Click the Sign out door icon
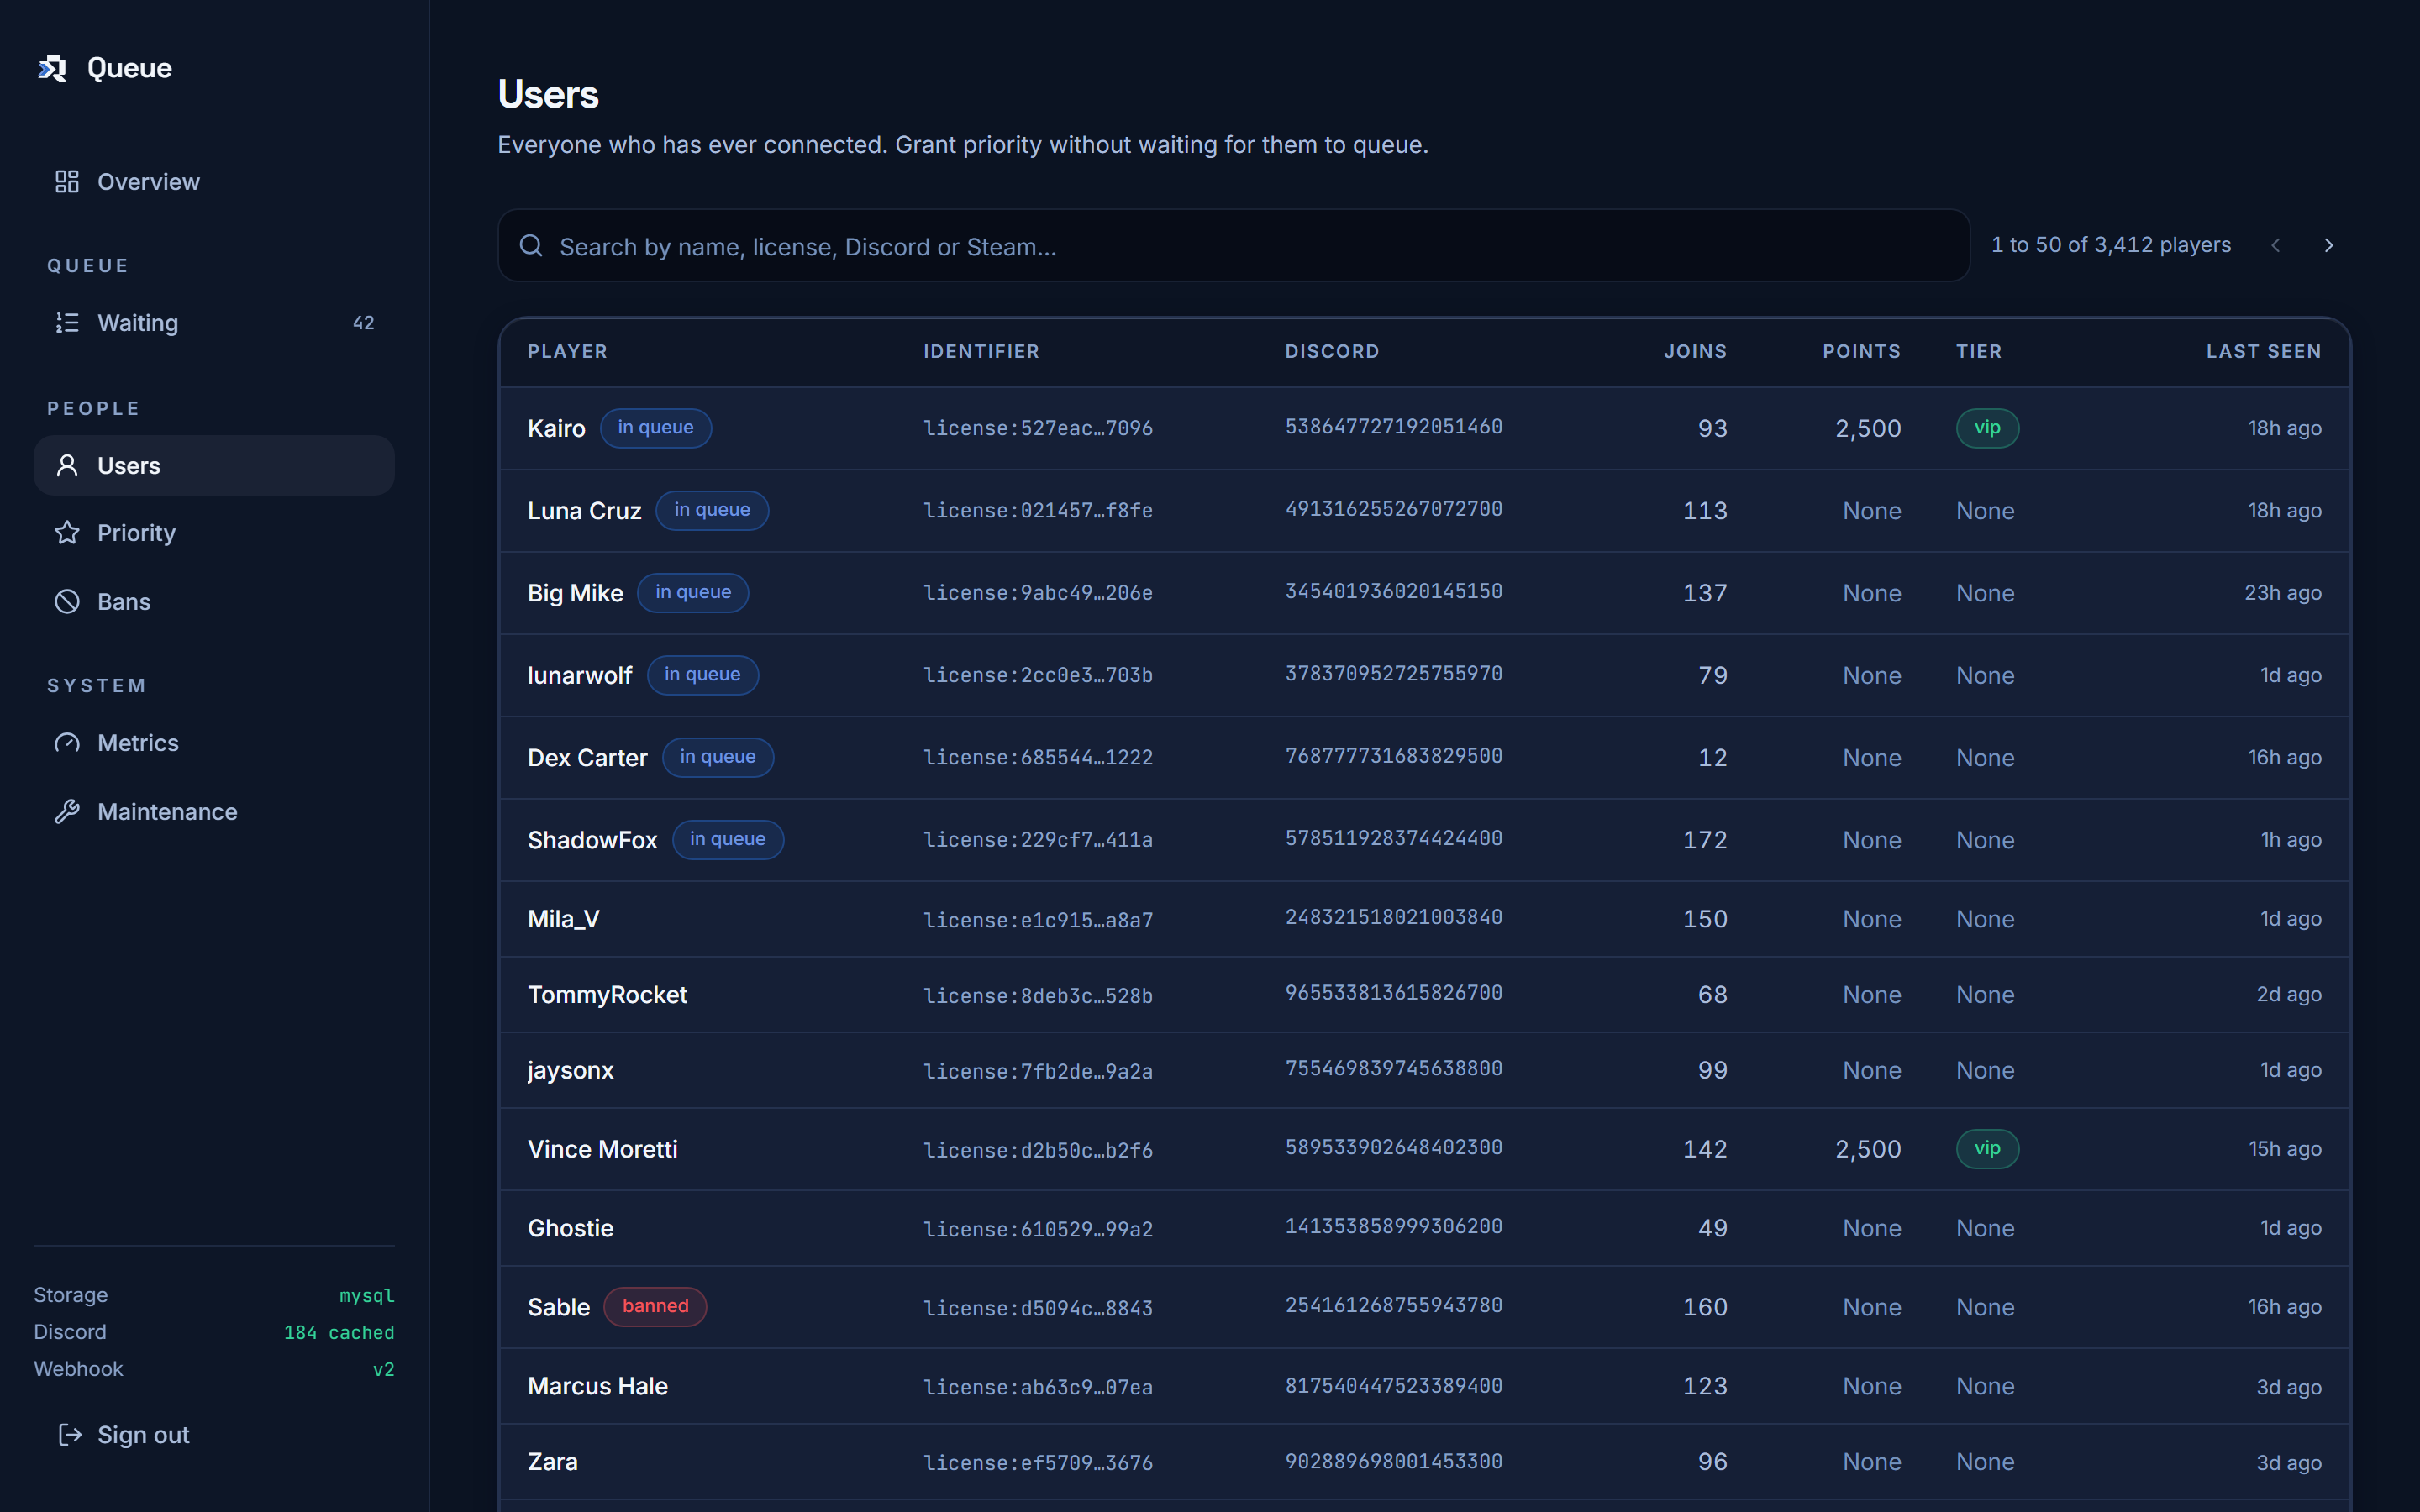This screenshot has width=2420, height=1512. tap(70, 1435)
